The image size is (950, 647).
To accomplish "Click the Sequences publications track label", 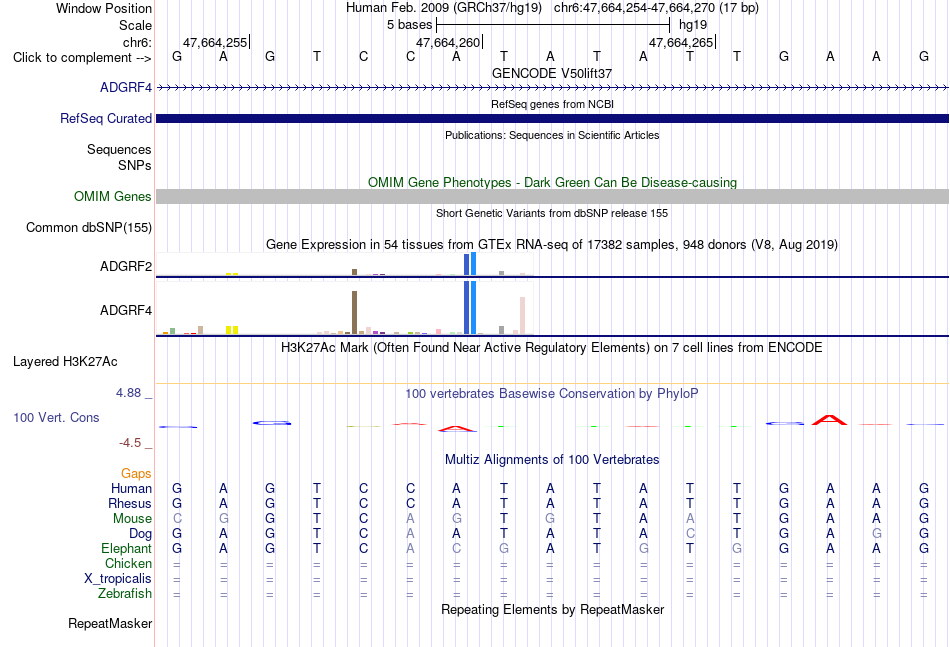I will tap(119, 150).
